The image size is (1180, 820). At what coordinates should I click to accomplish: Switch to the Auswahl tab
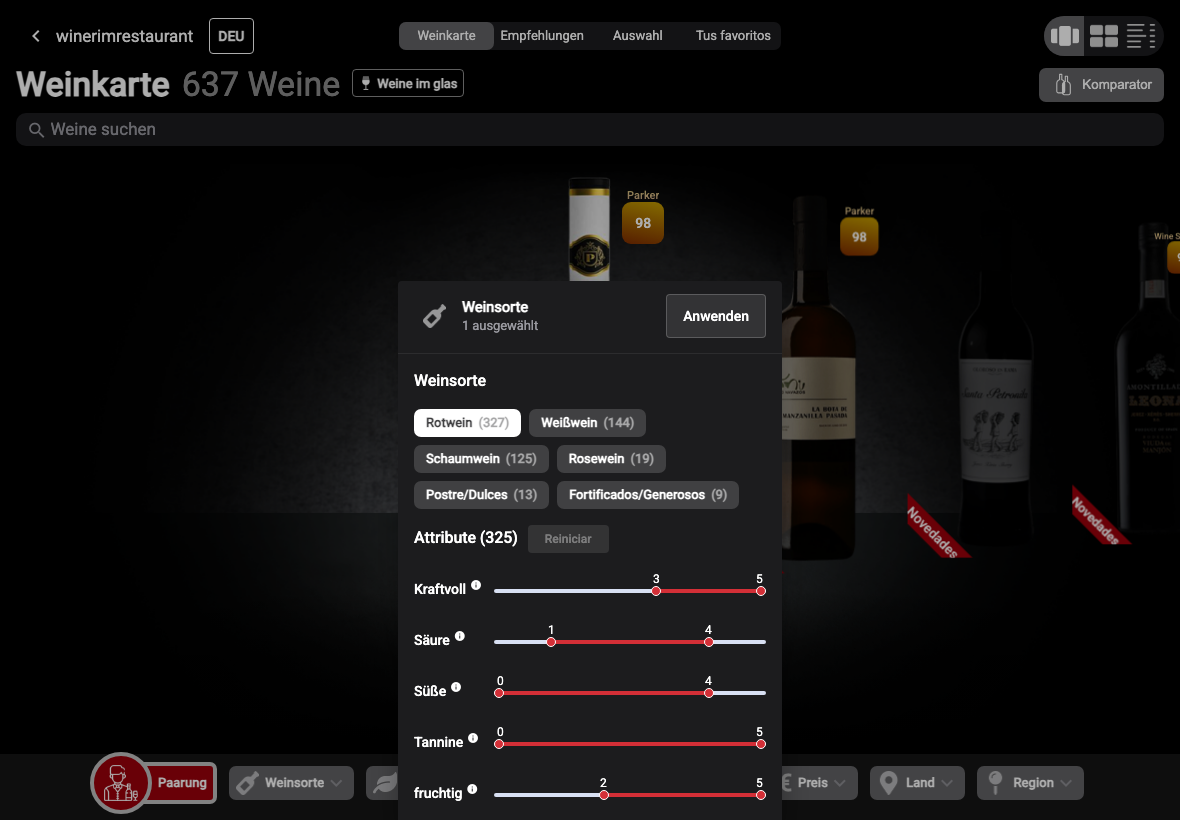coord(637,35)
